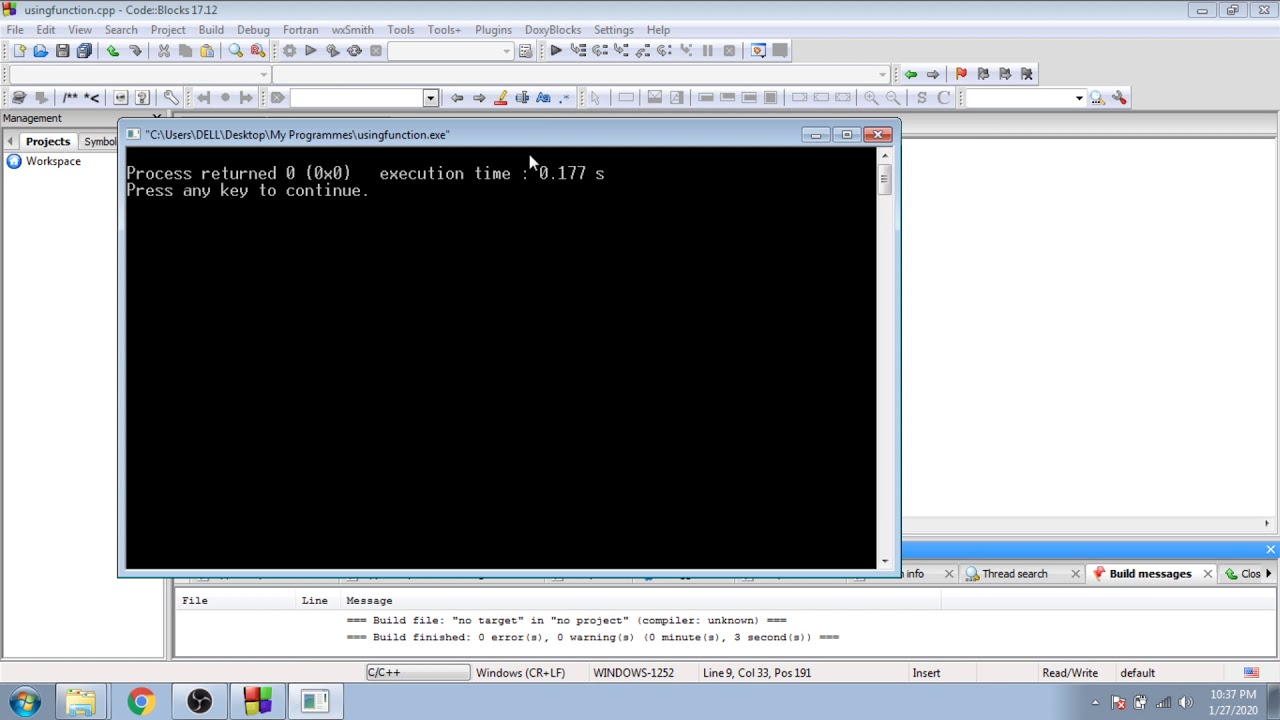Click the Paste clipboard icon
Viewport: 1280px width, 720px height.
coord(207,51)
